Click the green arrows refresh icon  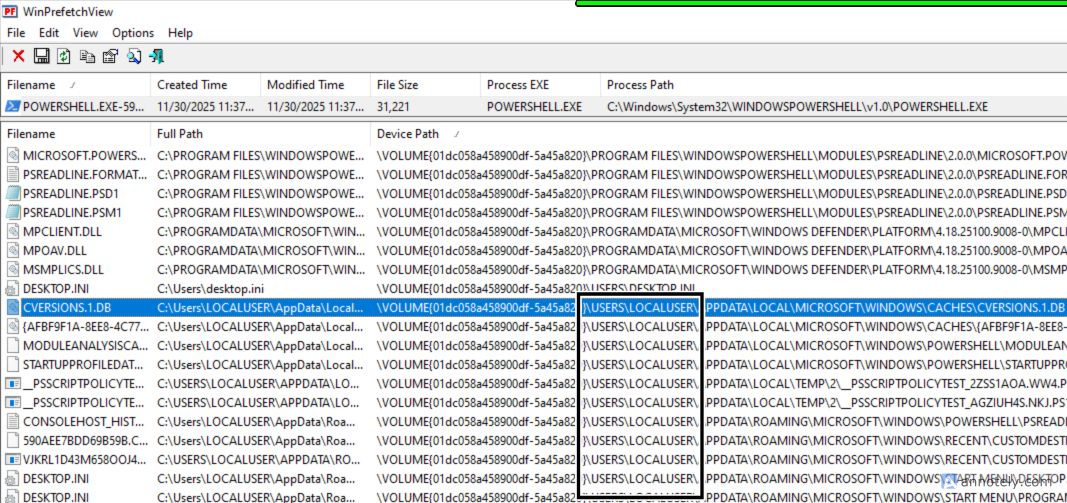click(x=64, y=56)
